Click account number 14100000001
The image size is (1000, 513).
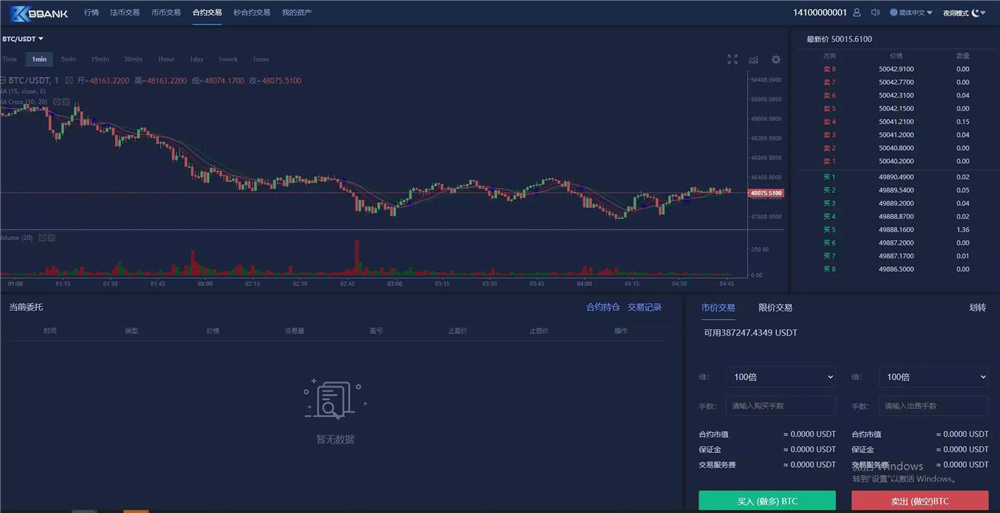tap(820, 13)
